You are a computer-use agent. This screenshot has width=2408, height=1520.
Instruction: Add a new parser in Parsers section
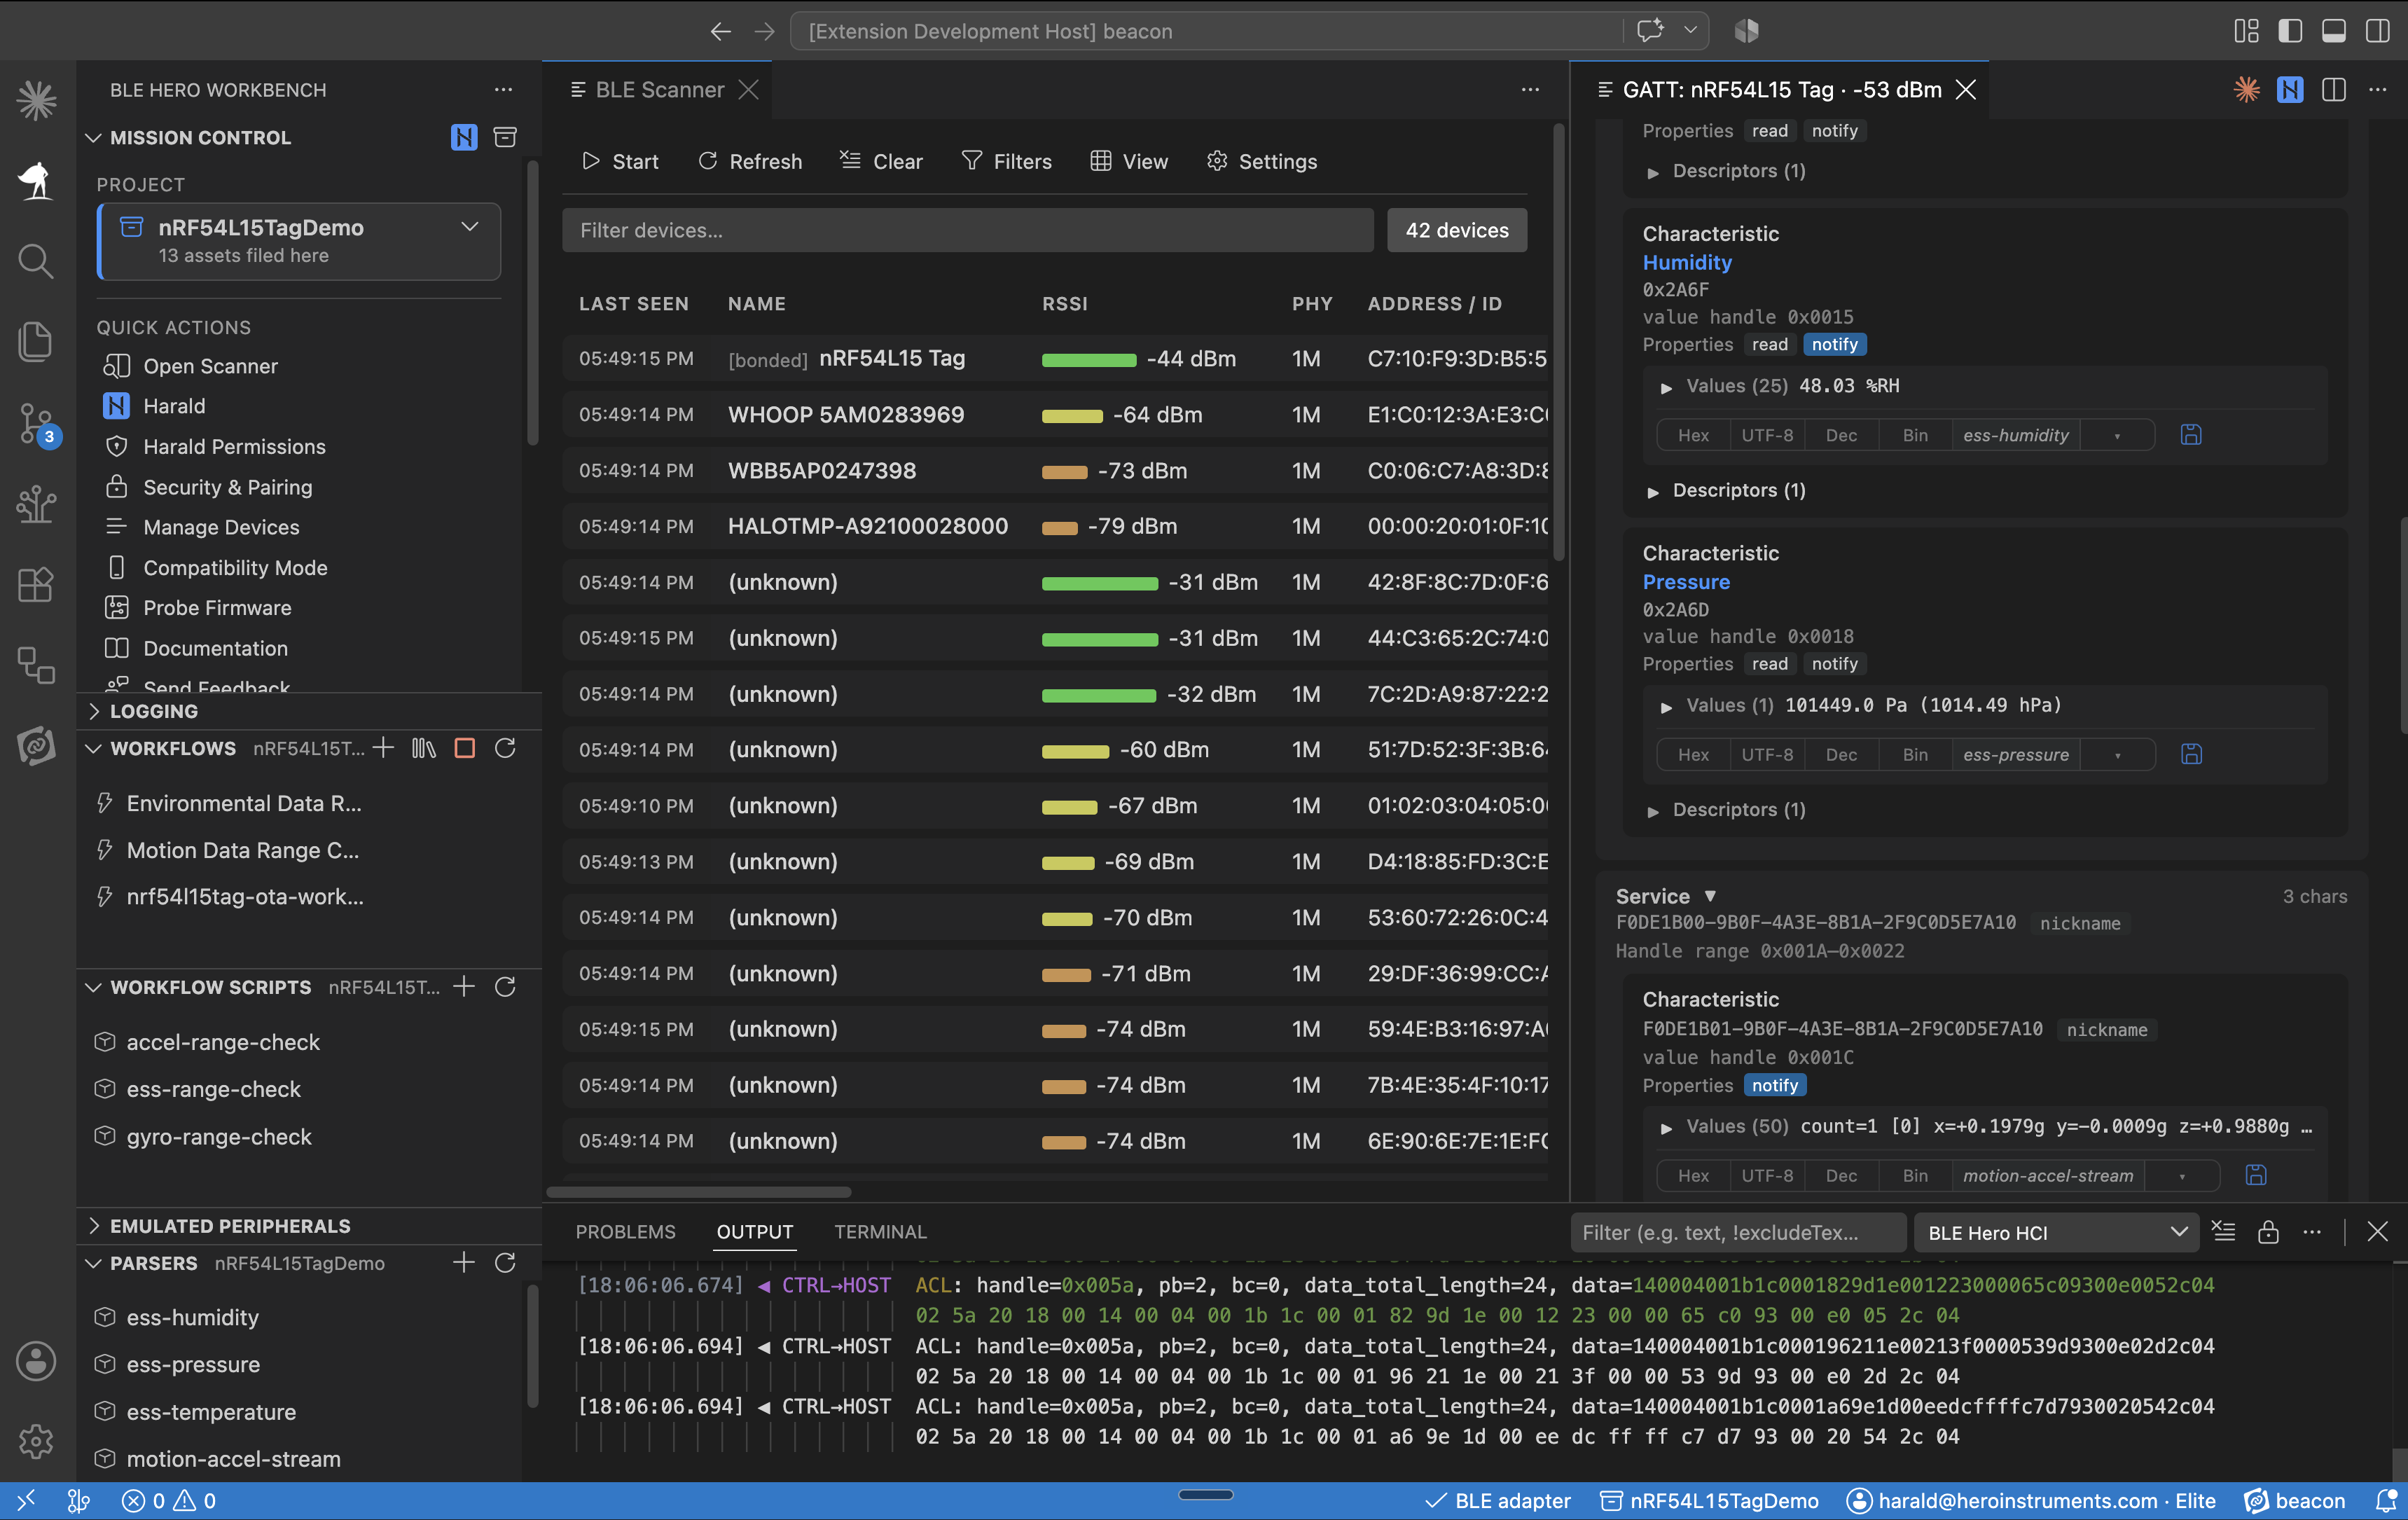tap(464, 1263)
